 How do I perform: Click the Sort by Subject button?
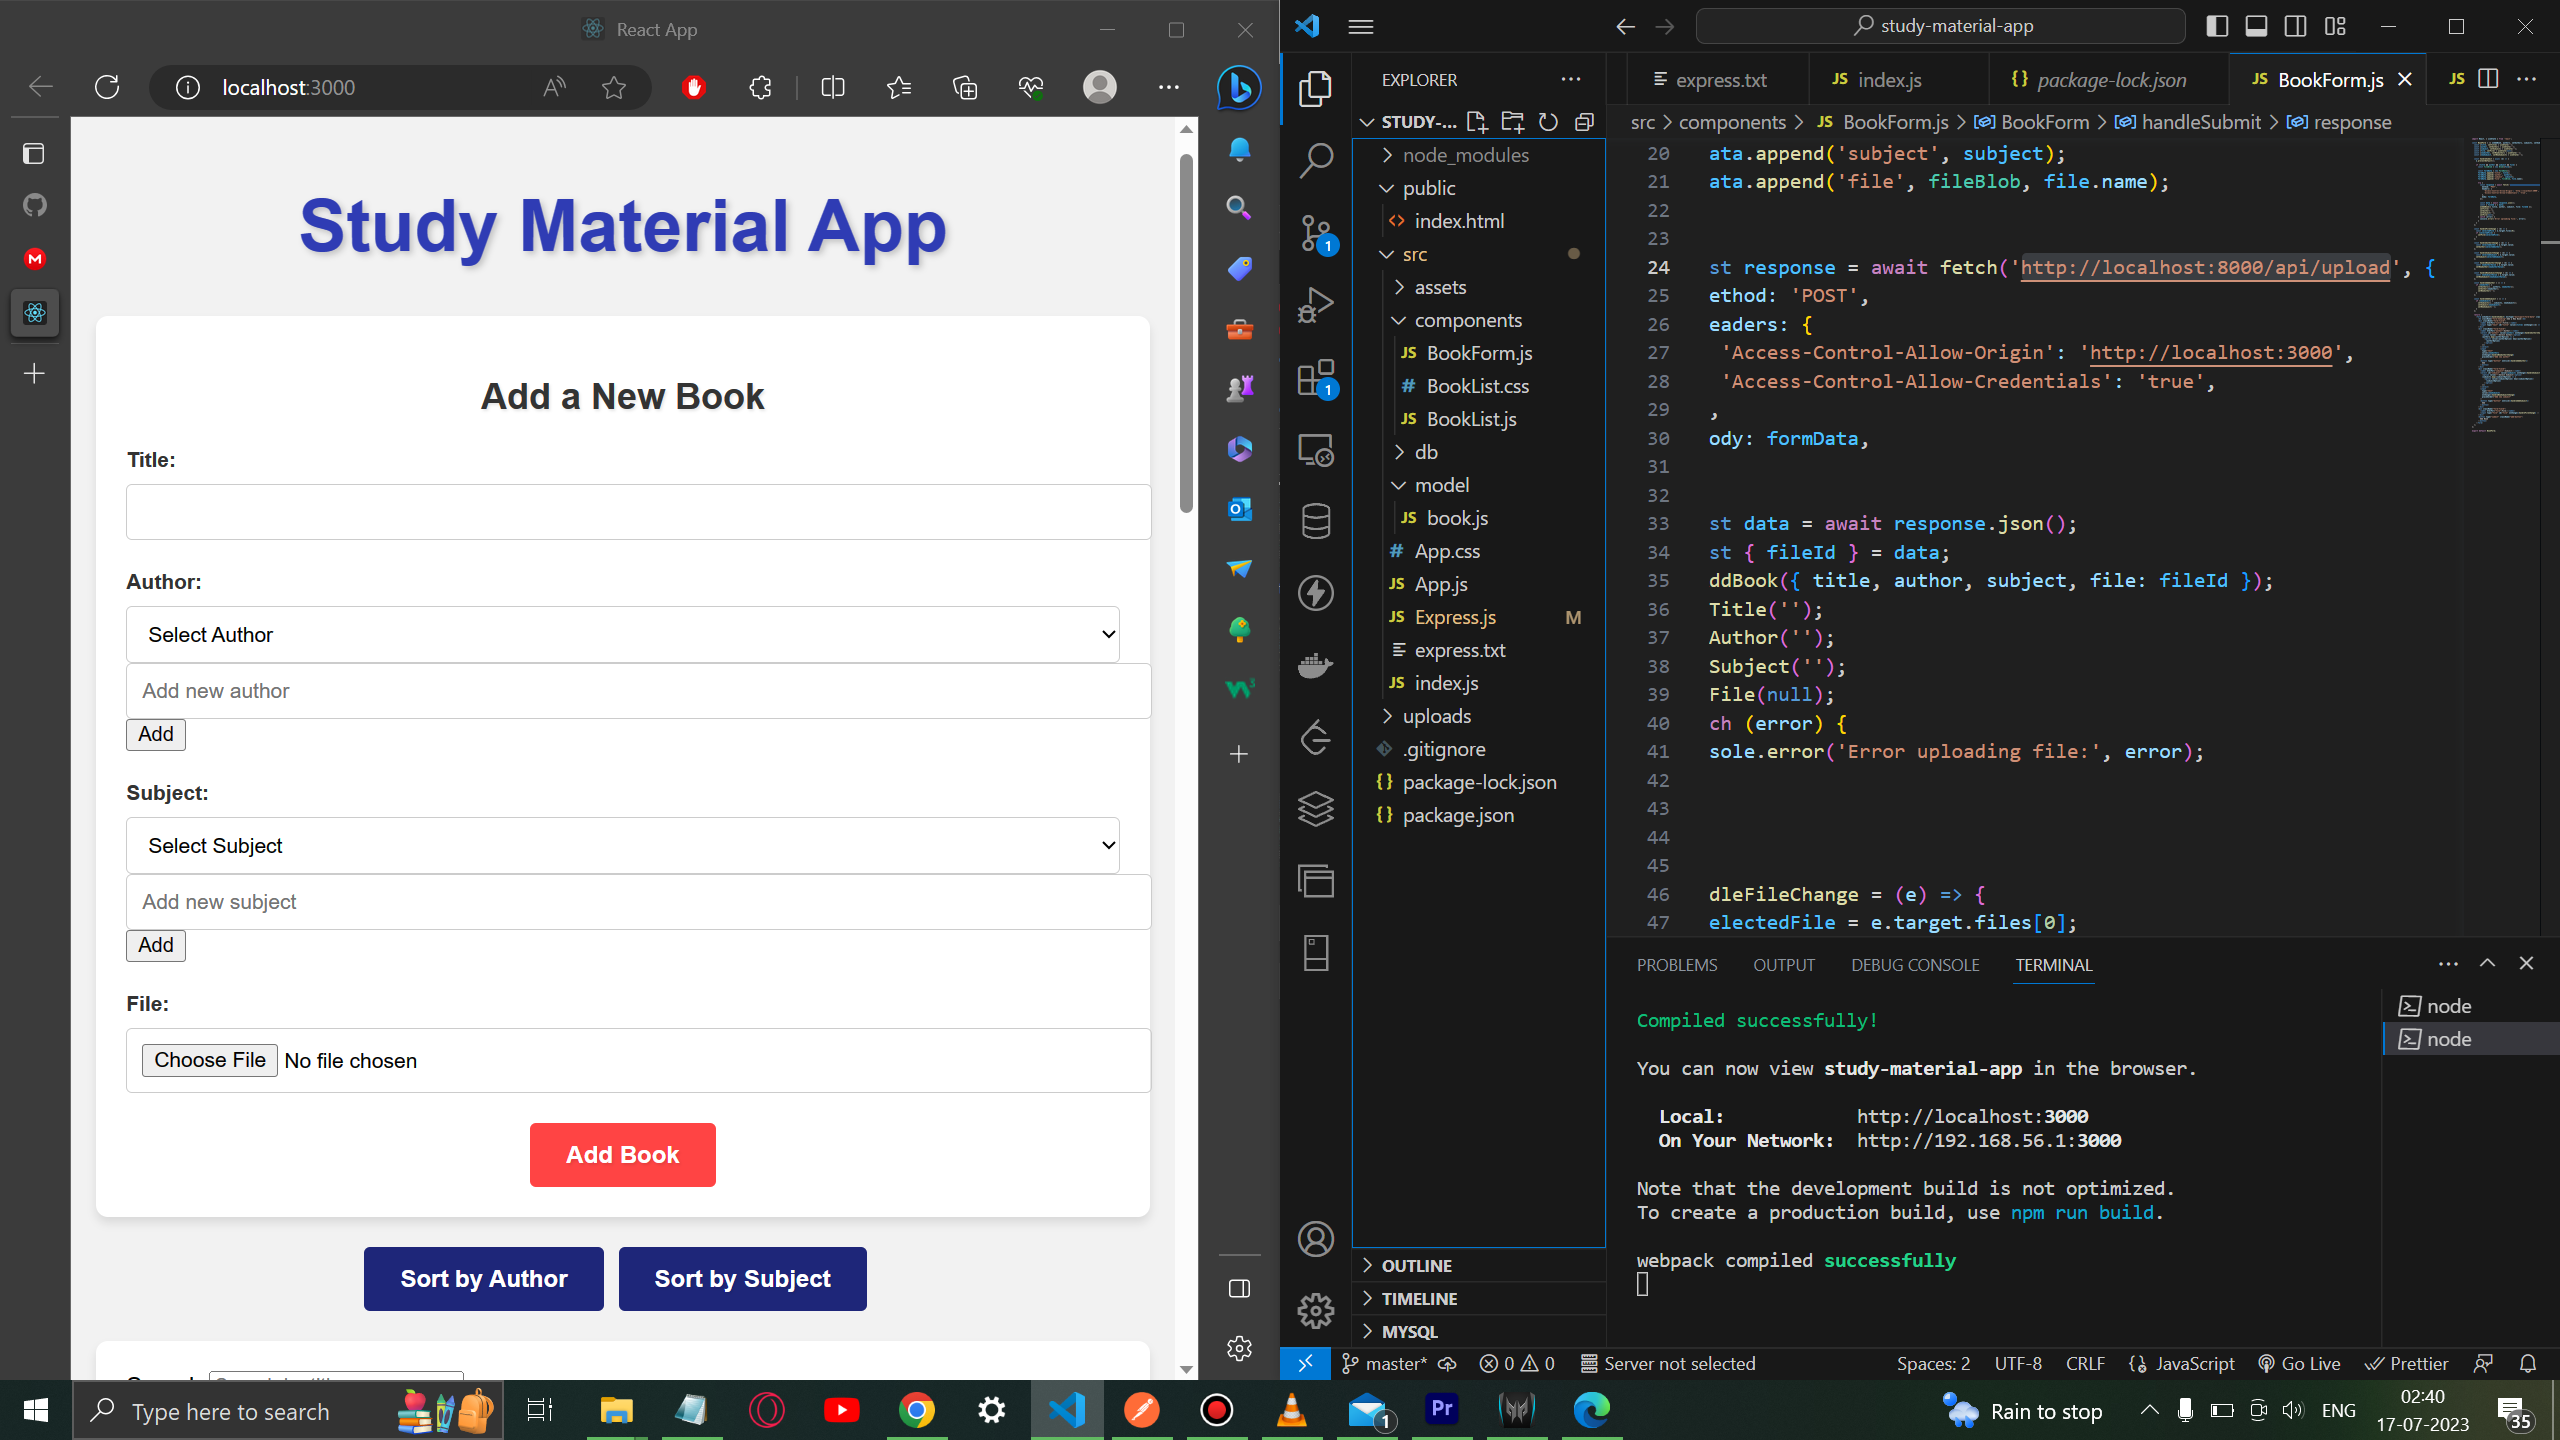[741, 1279]
